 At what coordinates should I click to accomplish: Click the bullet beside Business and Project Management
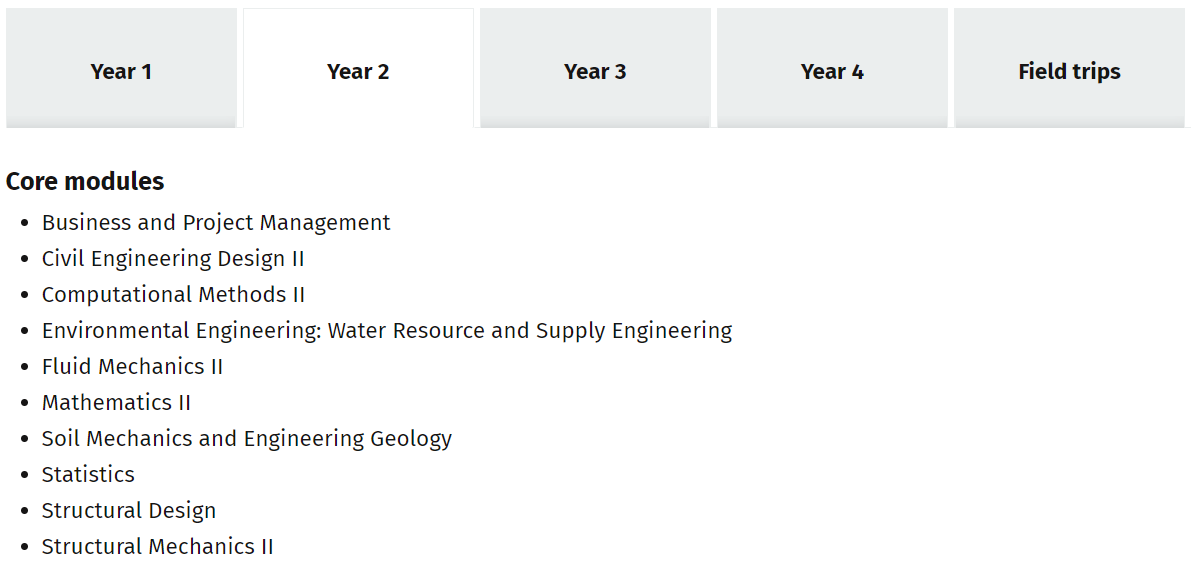tap(25, 224)
